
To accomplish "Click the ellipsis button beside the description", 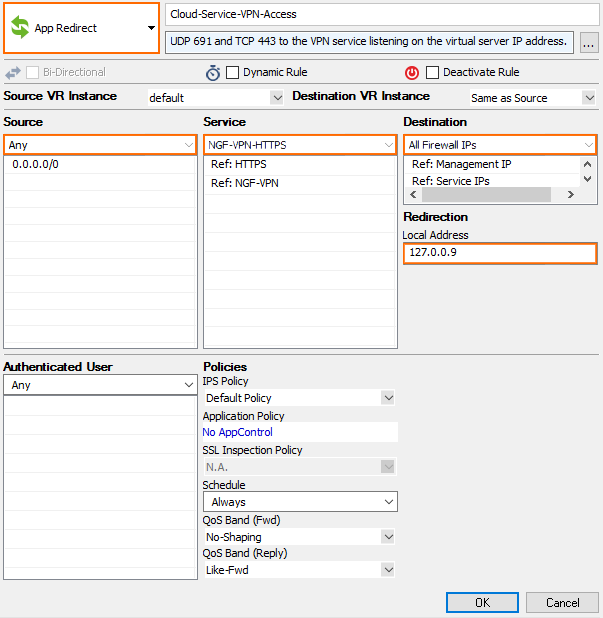I will pyautogui.click(x=589, y=43).
